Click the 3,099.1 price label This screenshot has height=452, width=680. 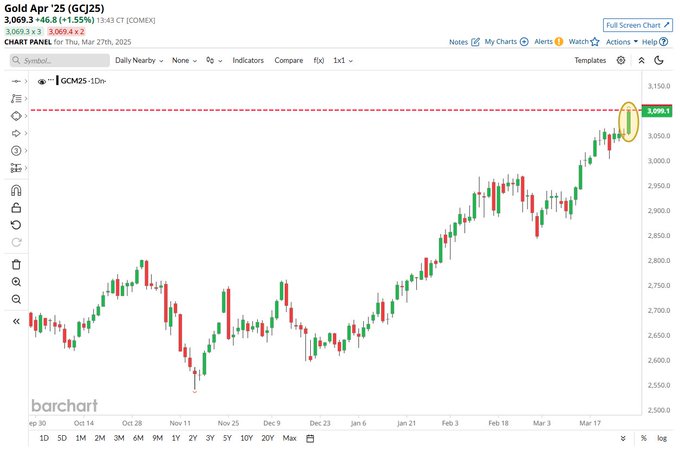[x=658, y=111]
